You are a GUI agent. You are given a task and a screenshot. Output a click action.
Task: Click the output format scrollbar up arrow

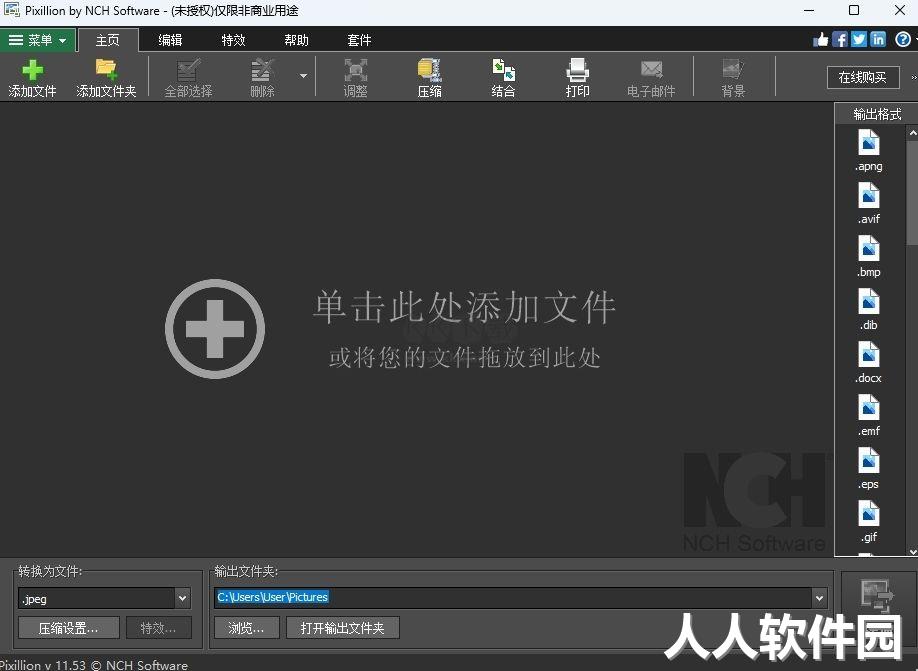[913, 133]
